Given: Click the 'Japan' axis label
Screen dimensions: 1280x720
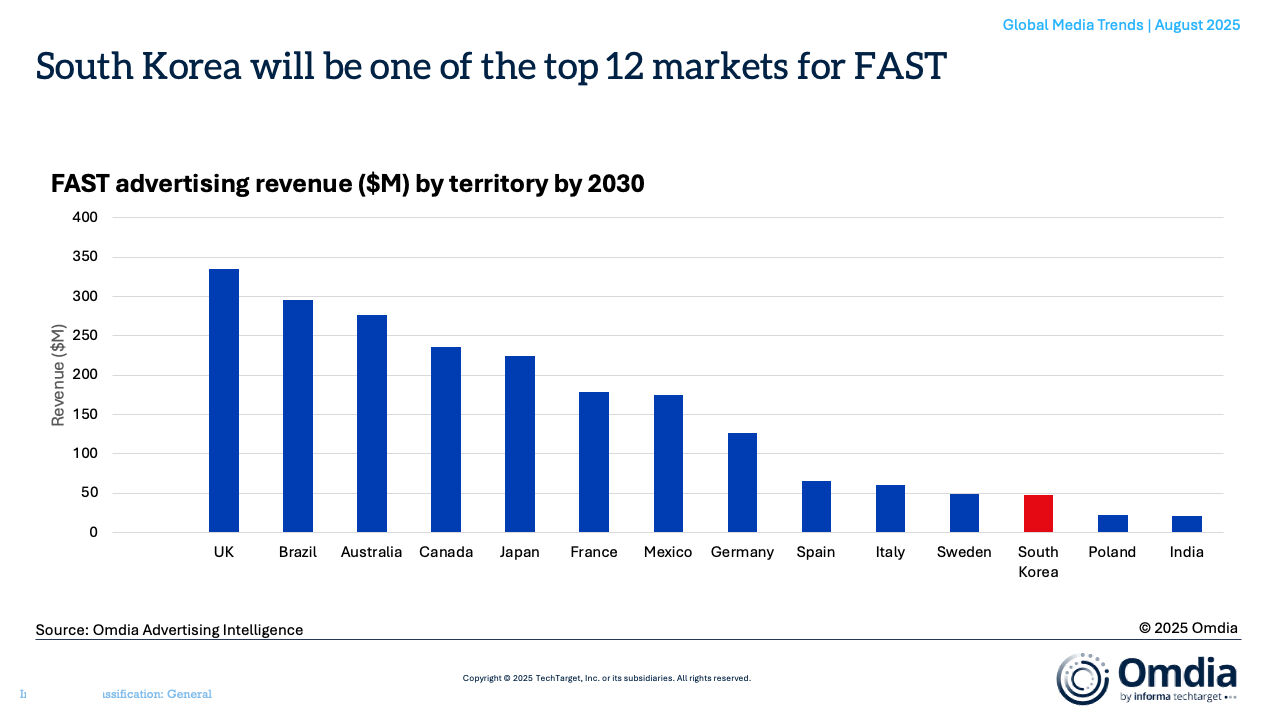Looking at the screenshot, I should tap(520, 552).
